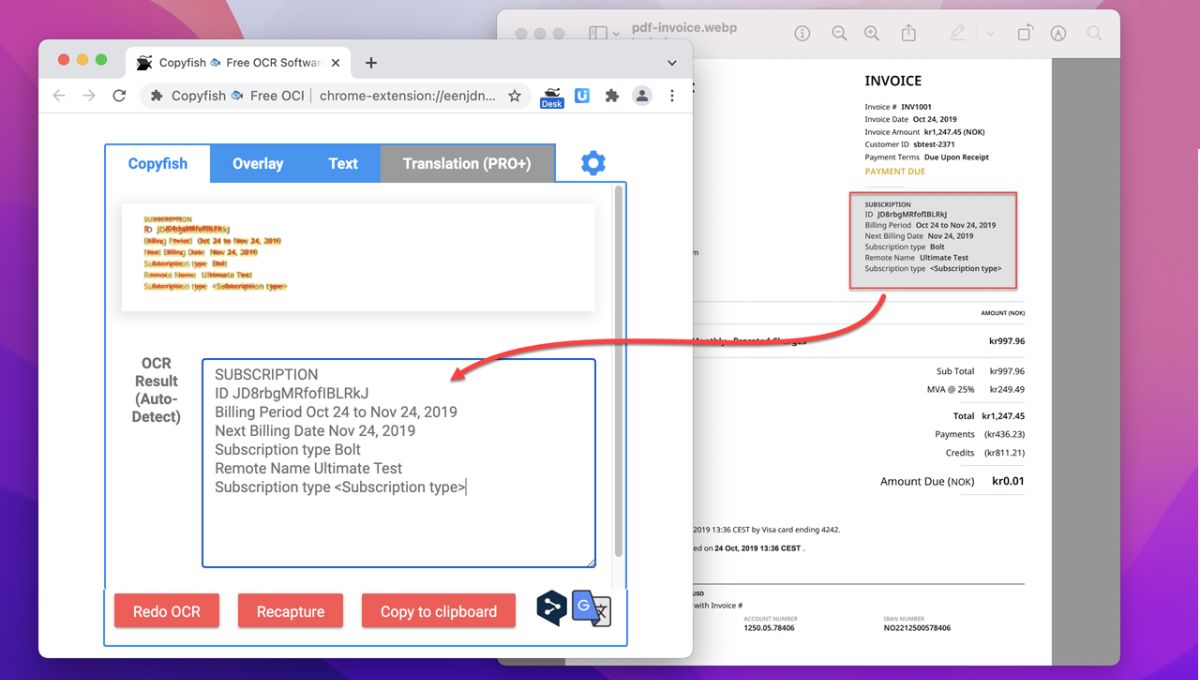The height and width of the screenshot is (680, 1200).
Task: Click the Sub Total kr997.96 value
Action: coord(1007,371)
